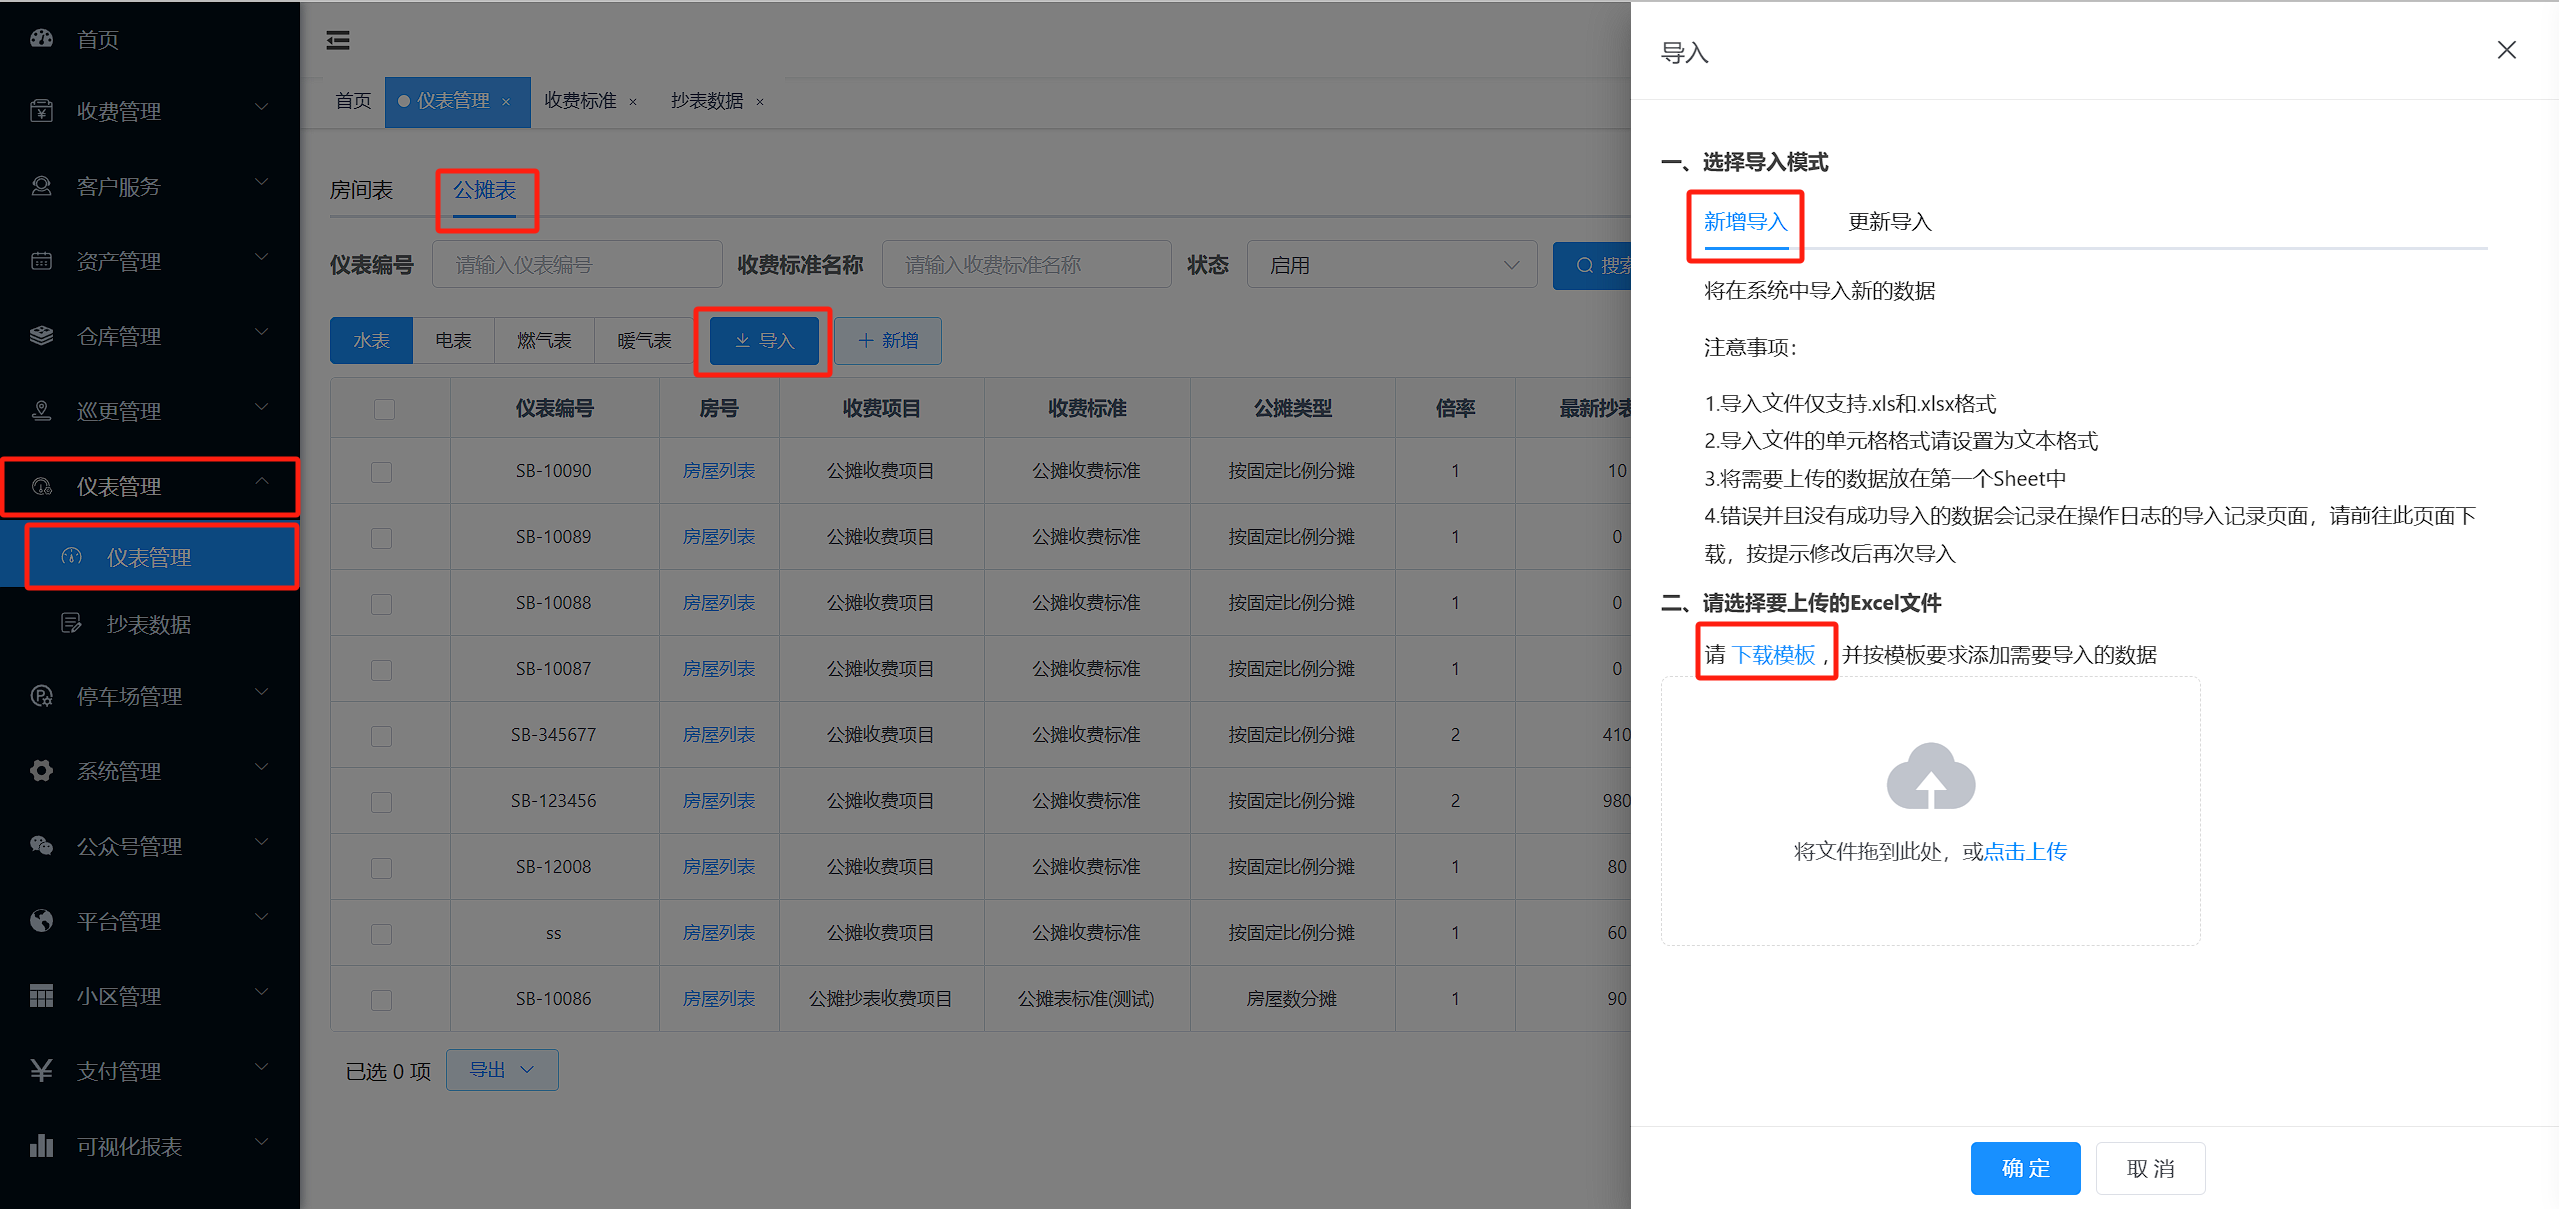The width and height of the screenshot is (2559, 1209).
Task: Check the row SB-10087 checkbox
Action: 381,670
